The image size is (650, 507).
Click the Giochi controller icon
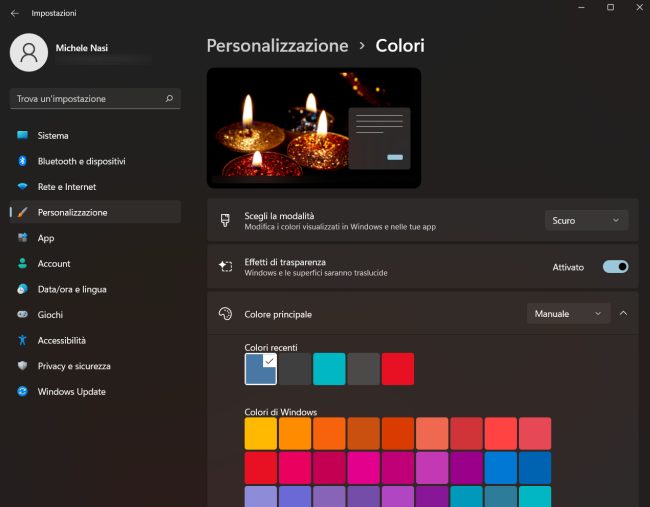pos(22,315)
